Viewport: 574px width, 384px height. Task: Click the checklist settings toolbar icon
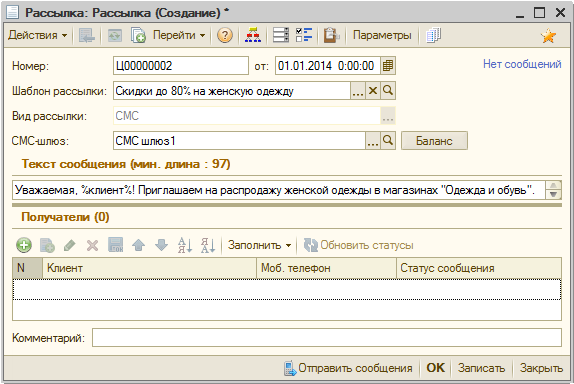pyautogui.click(x=304, y=36)
